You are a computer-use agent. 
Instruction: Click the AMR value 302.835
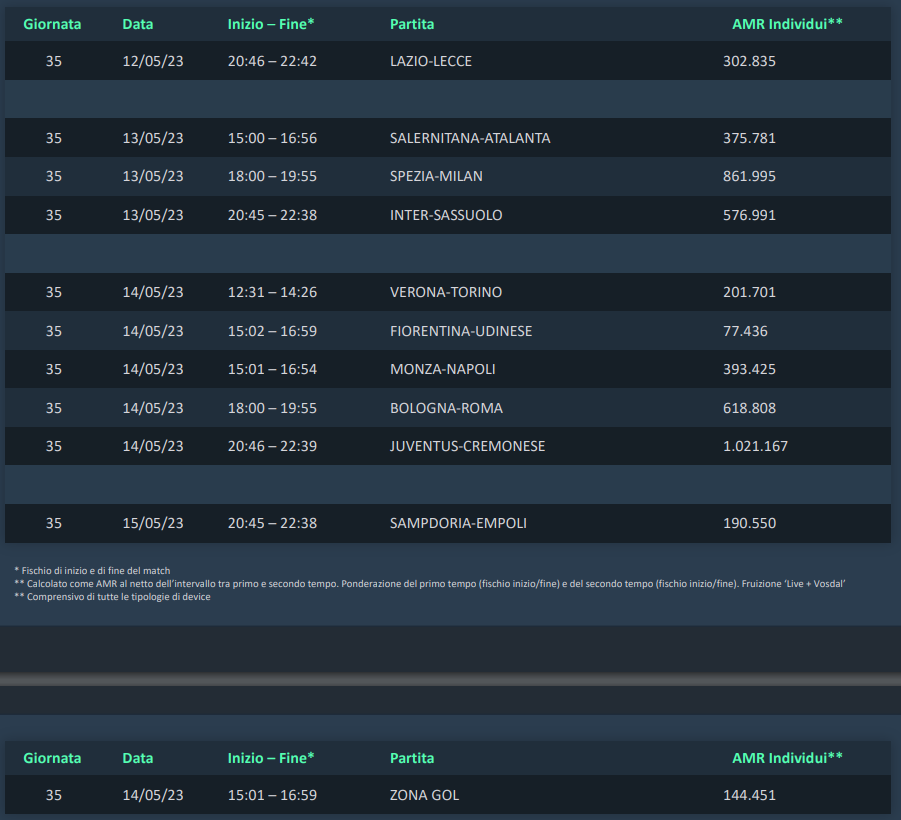749,61
